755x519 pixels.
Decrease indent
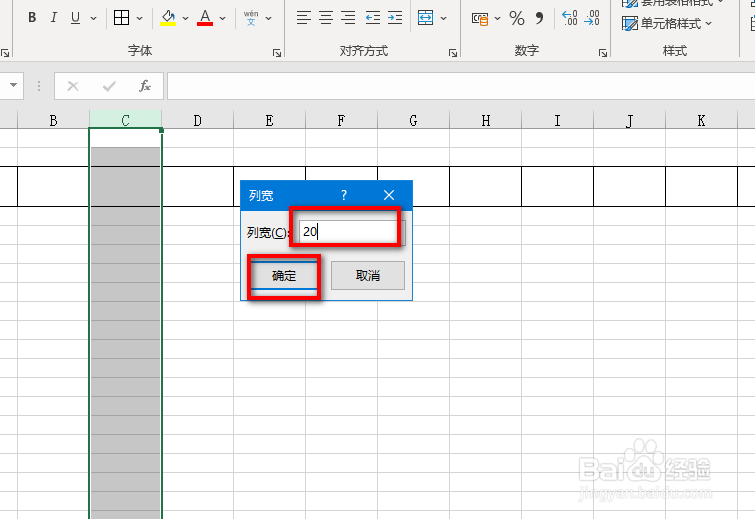(373, 18)
